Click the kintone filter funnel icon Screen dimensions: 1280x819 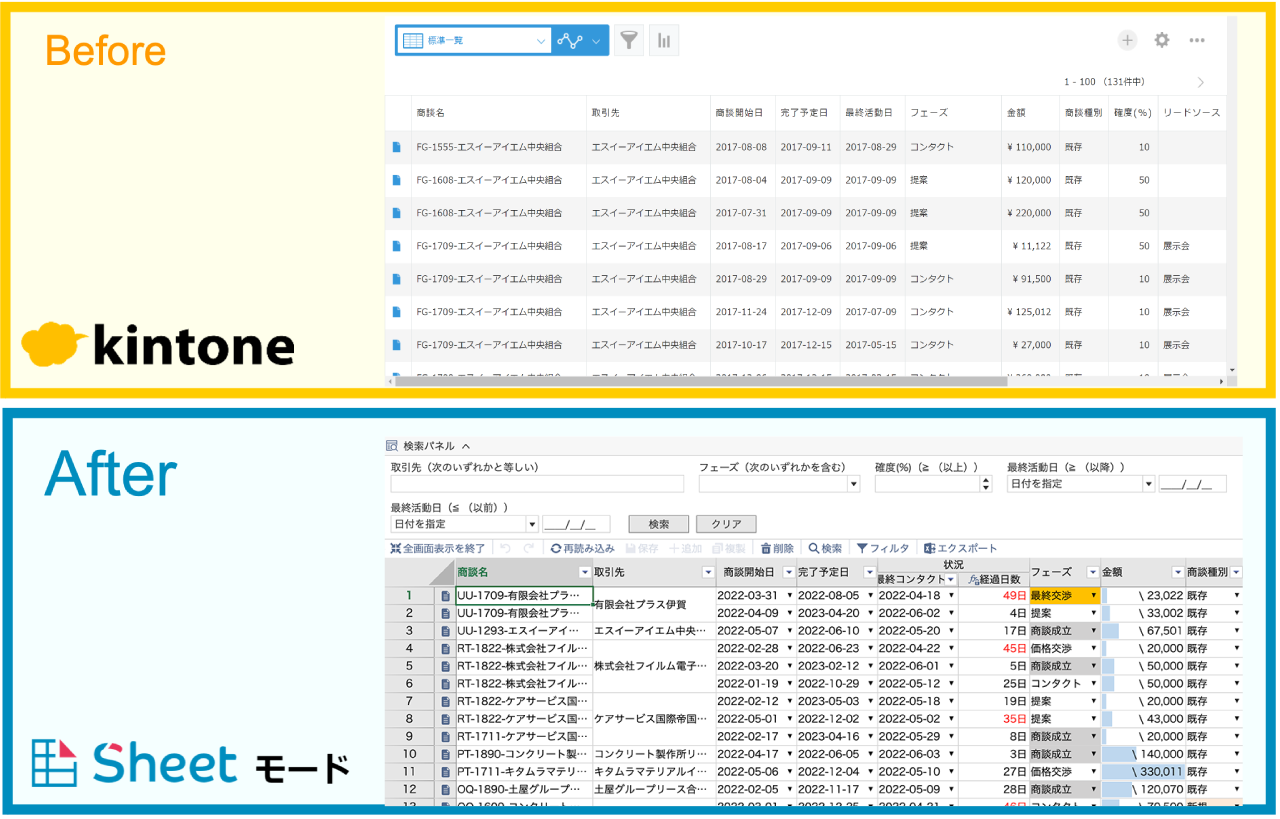pyautogui.click(x=628, y=41)
